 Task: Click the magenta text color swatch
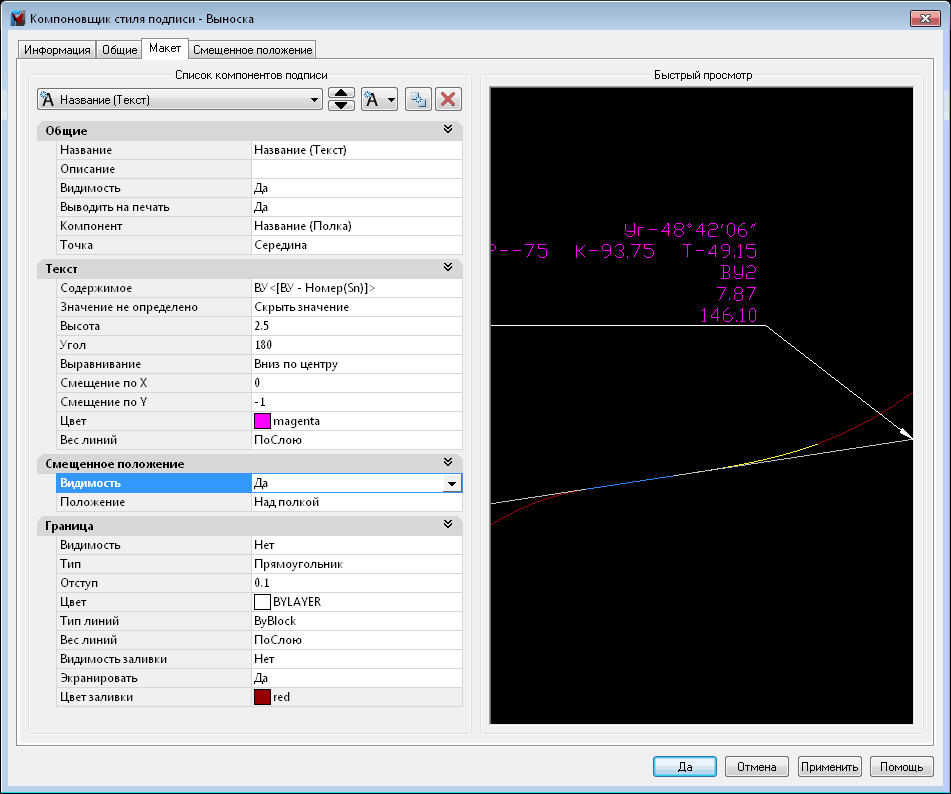pos(263,421)
